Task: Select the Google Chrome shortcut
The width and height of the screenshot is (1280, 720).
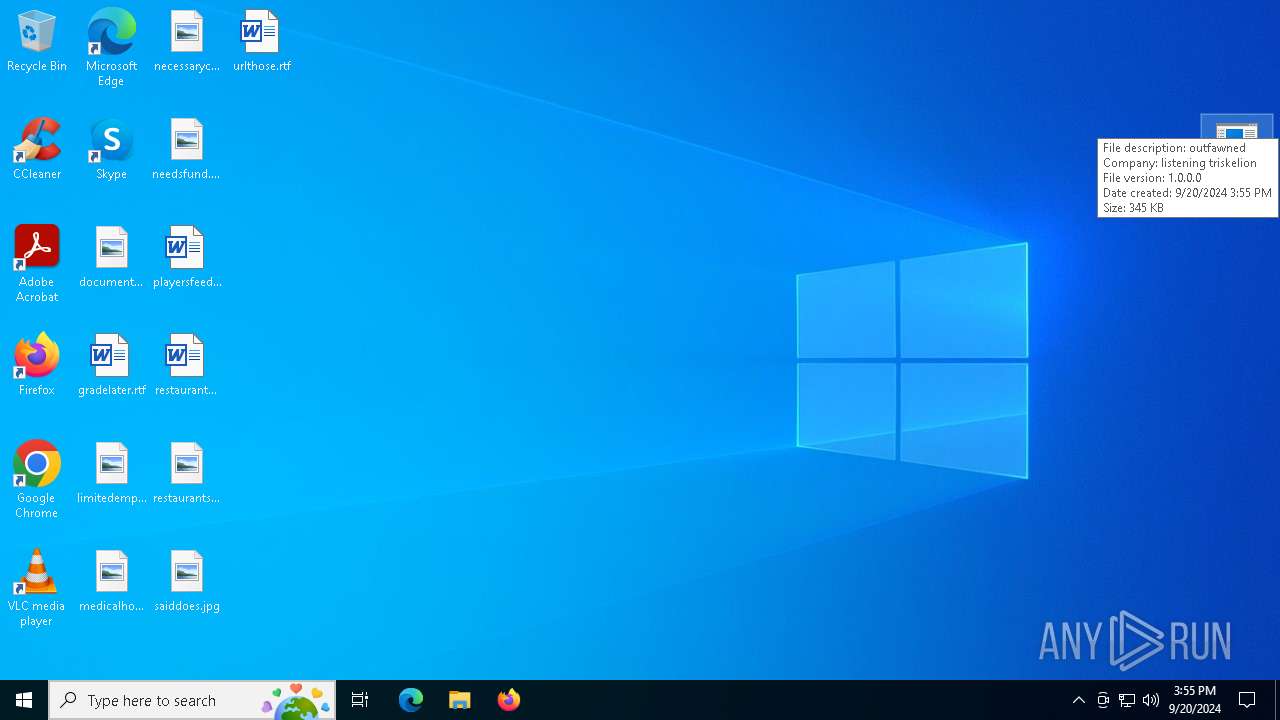Action: tap(37, 481)
